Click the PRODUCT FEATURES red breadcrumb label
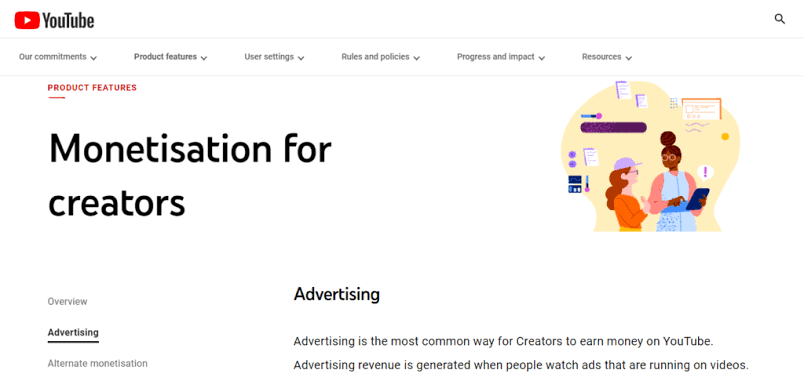The height and width of the screenshot is (381, 804). 92,88
